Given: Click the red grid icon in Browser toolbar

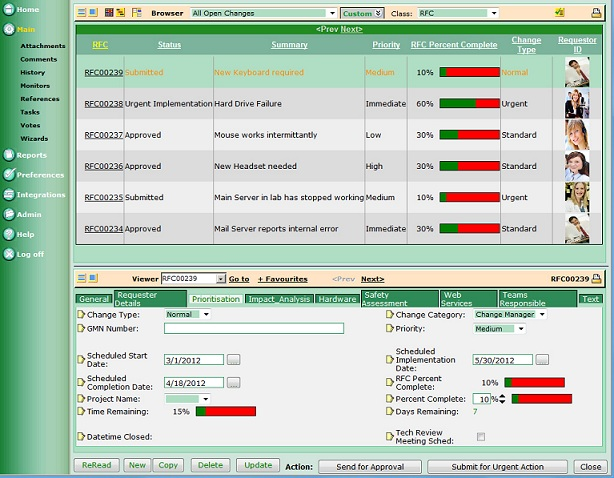Looking at the screenshot, I should tap(109, 13).
